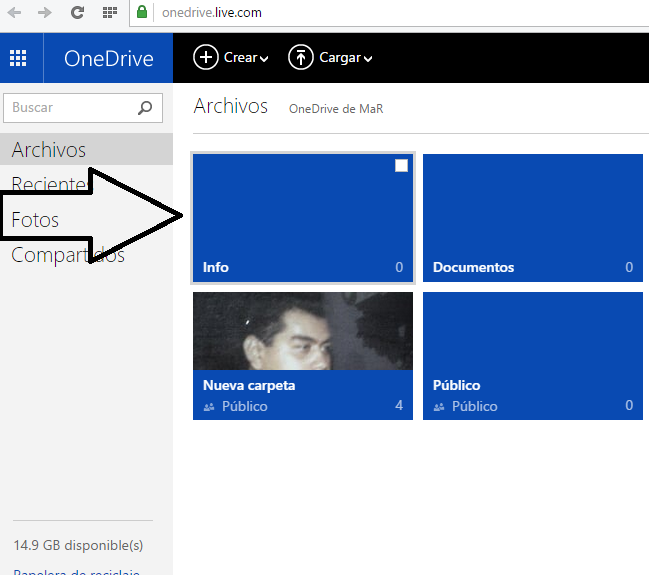Viewport: 649px width, 575px height.
Task: Click the Cargar upload arrow icon
Action: click(300, 58)
